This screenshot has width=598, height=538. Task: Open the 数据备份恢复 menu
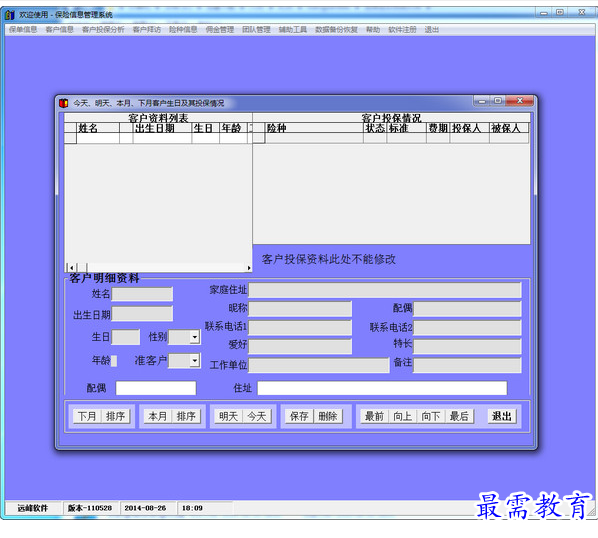pyautogui.click(x=336, y=29)
